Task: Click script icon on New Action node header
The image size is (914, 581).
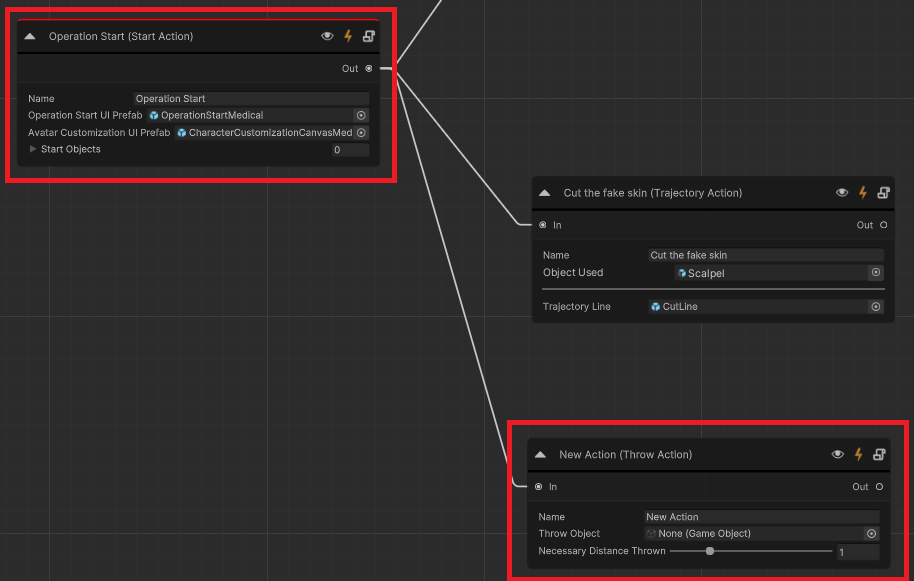Action: pyautogui.click(x=879, y=455)
